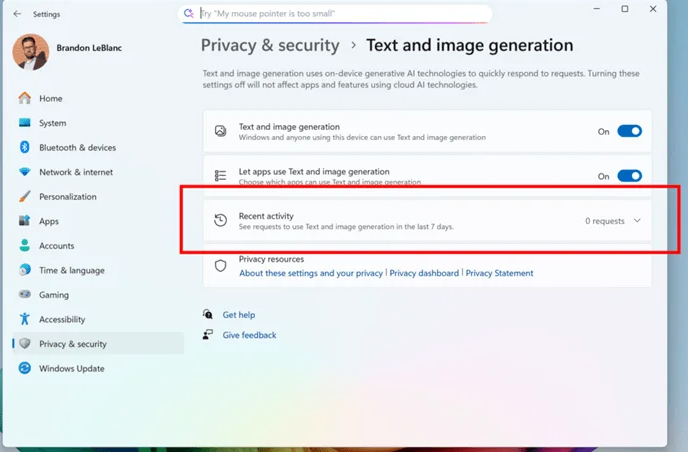The height and width of the screenshot is (452, 688).
Task: Click the Bluetooth icon in sidebar
Action: point(25,147)
